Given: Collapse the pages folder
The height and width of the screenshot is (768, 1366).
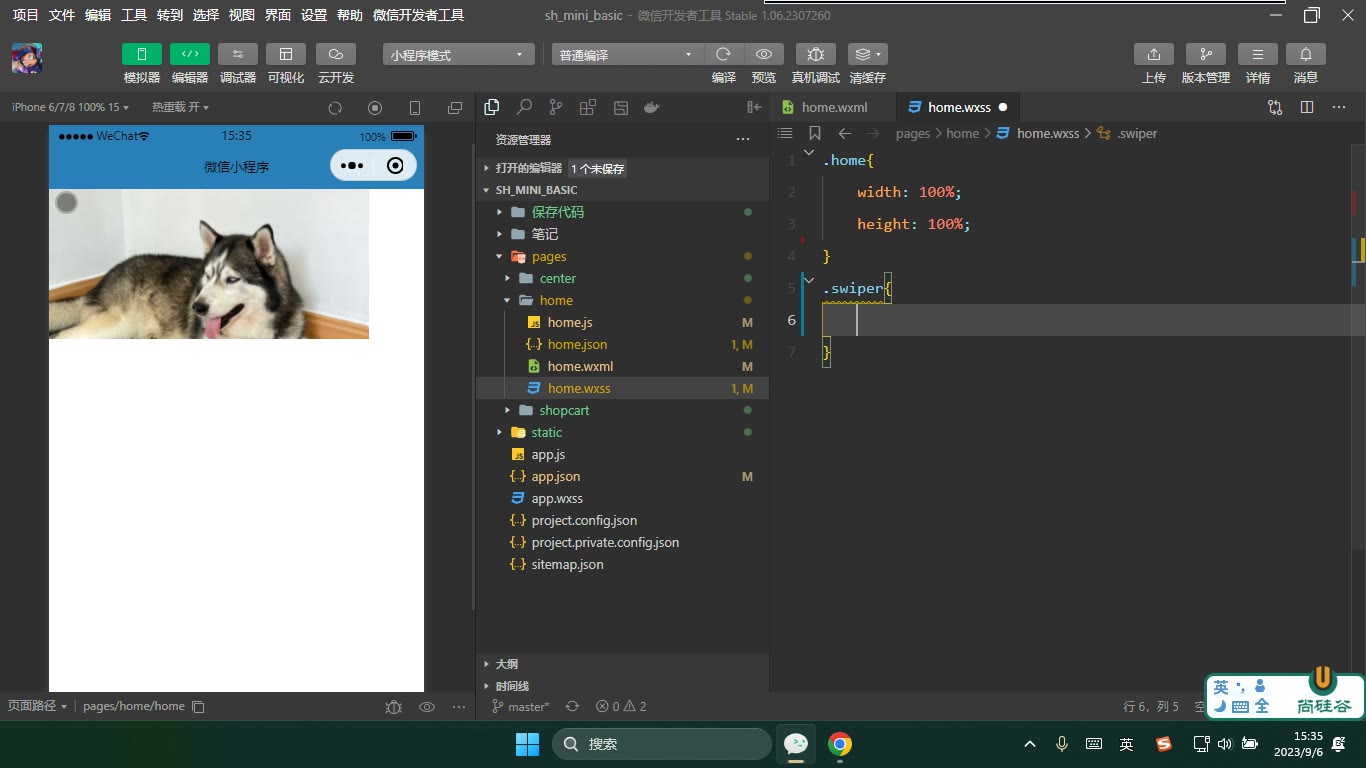Looking at the screenshot, I should pos(622,256).
